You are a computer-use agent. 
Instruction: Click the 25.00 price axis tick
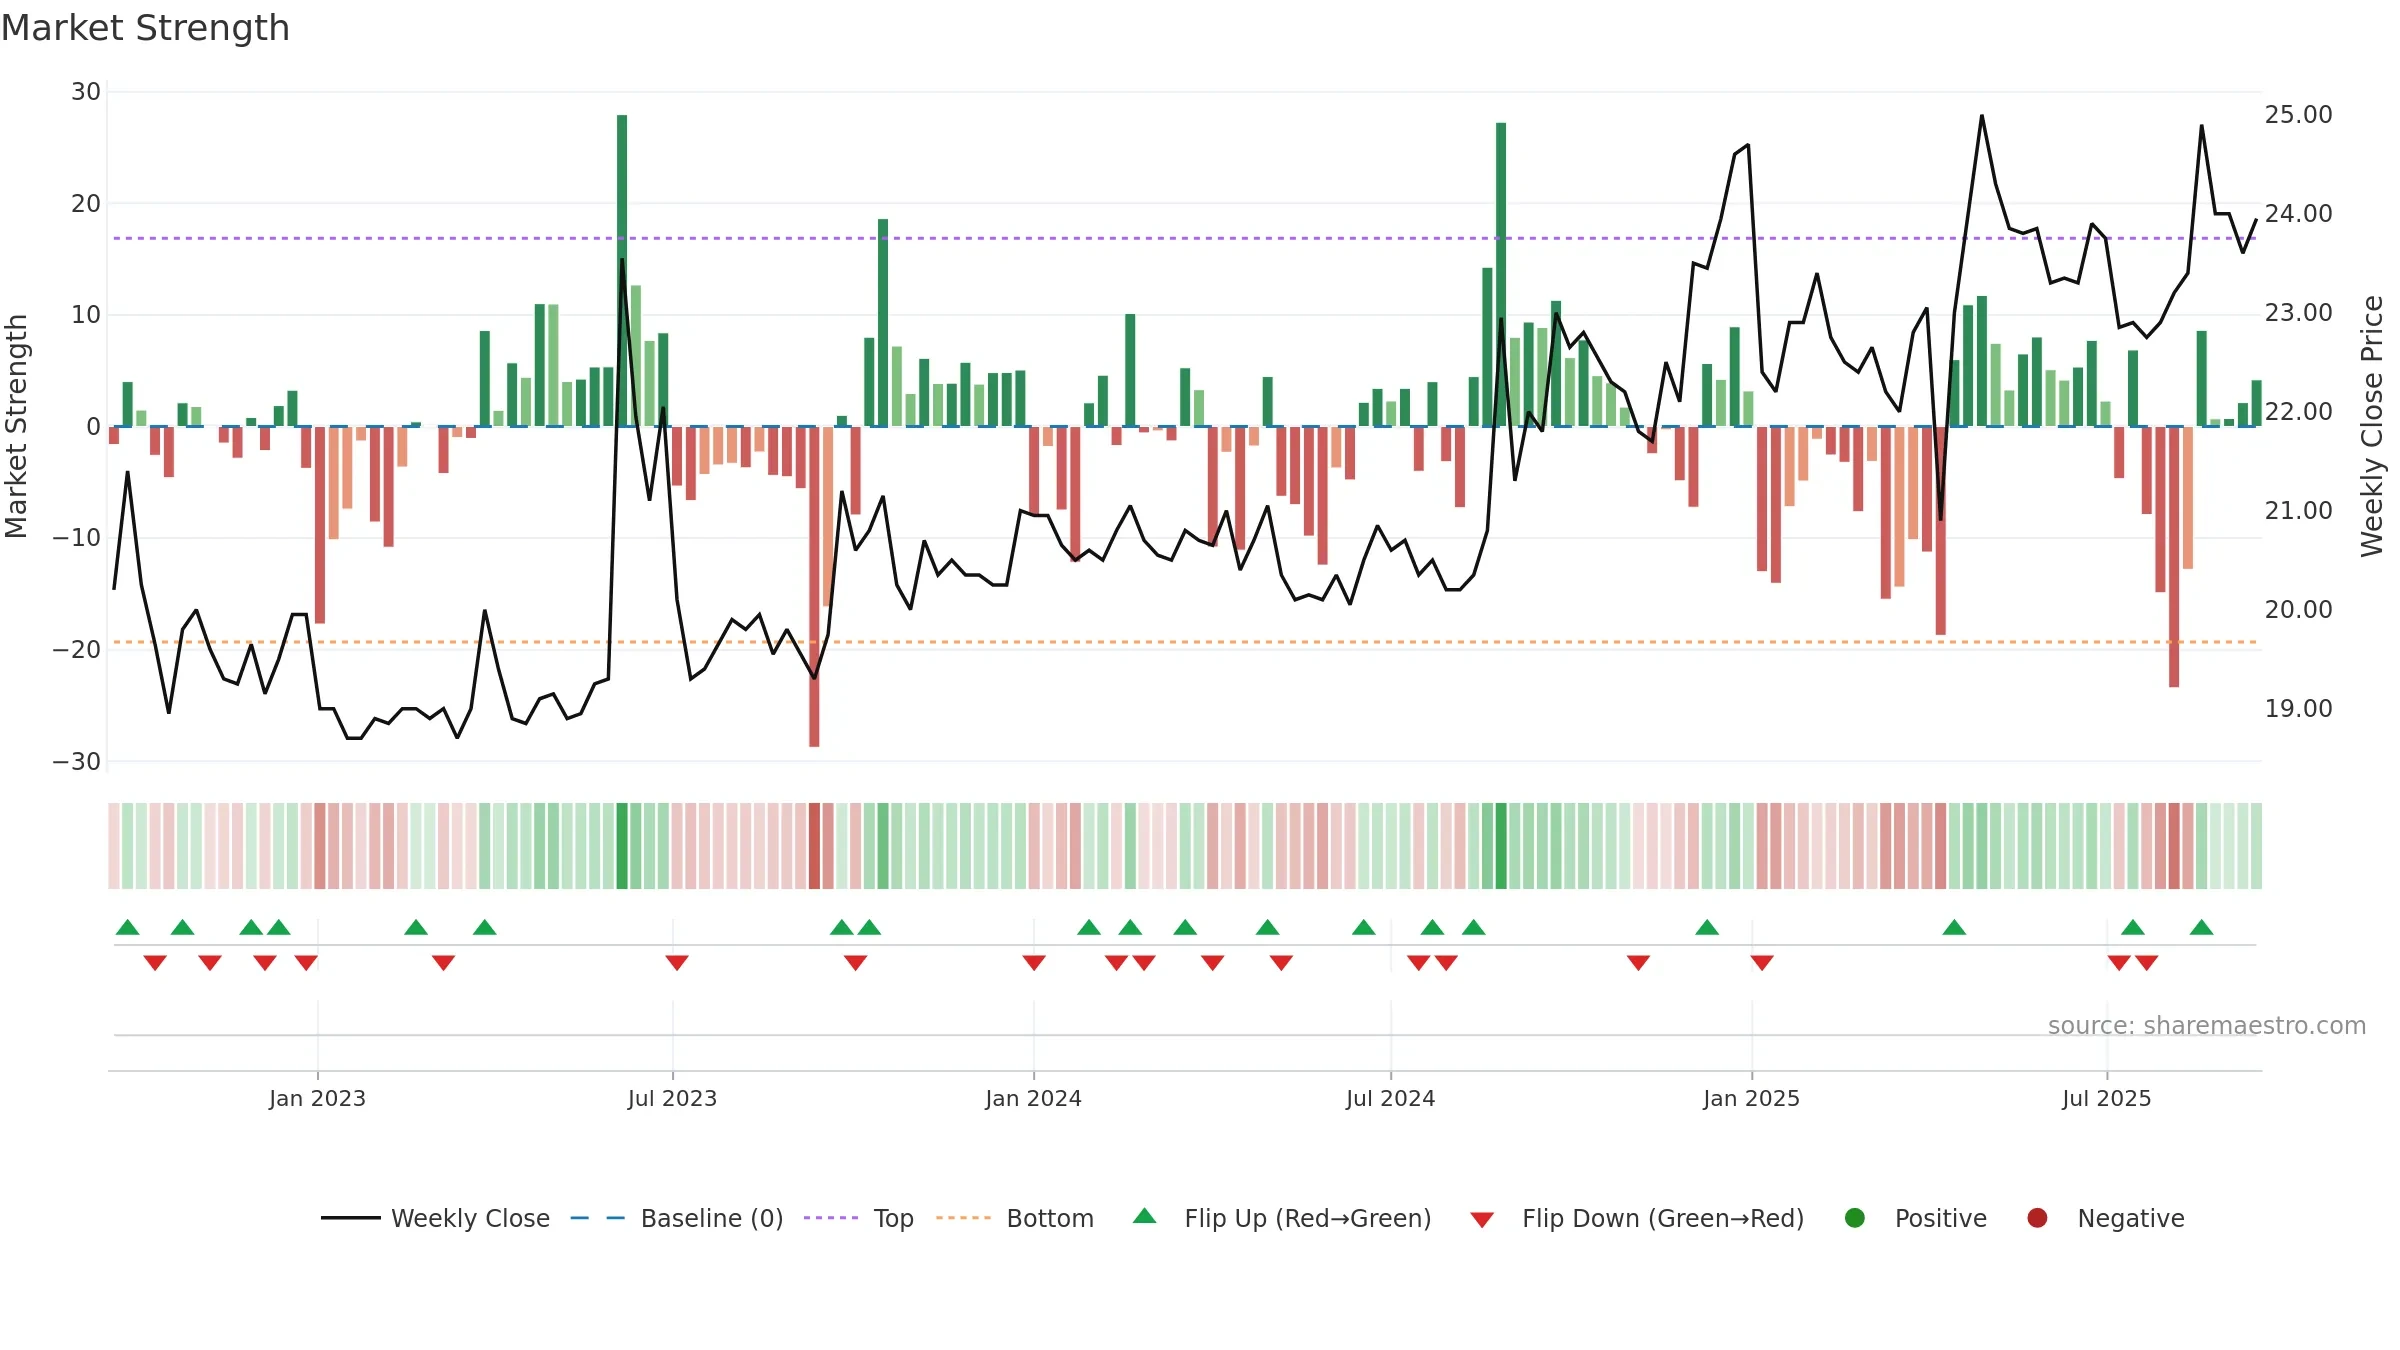point(2298,115)
